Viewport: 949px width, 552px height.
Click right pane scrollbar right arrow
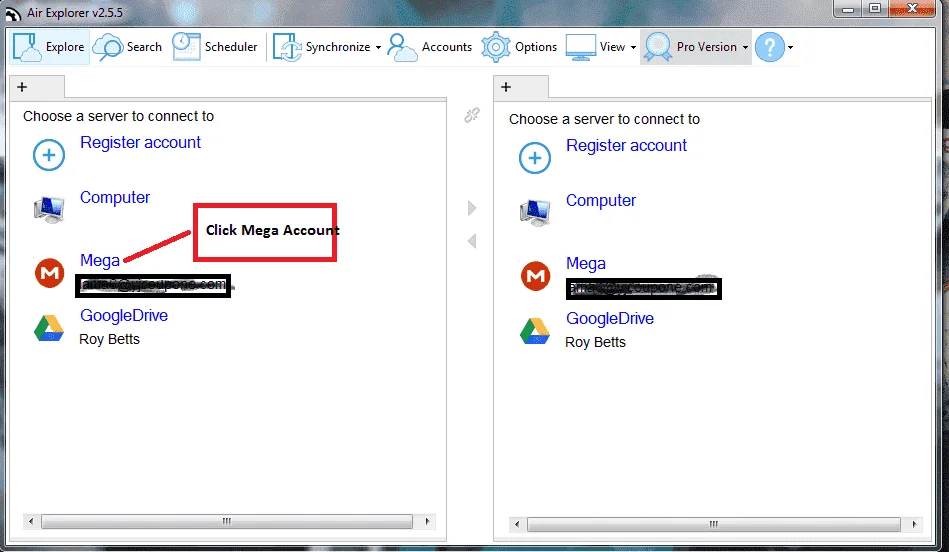914,524
